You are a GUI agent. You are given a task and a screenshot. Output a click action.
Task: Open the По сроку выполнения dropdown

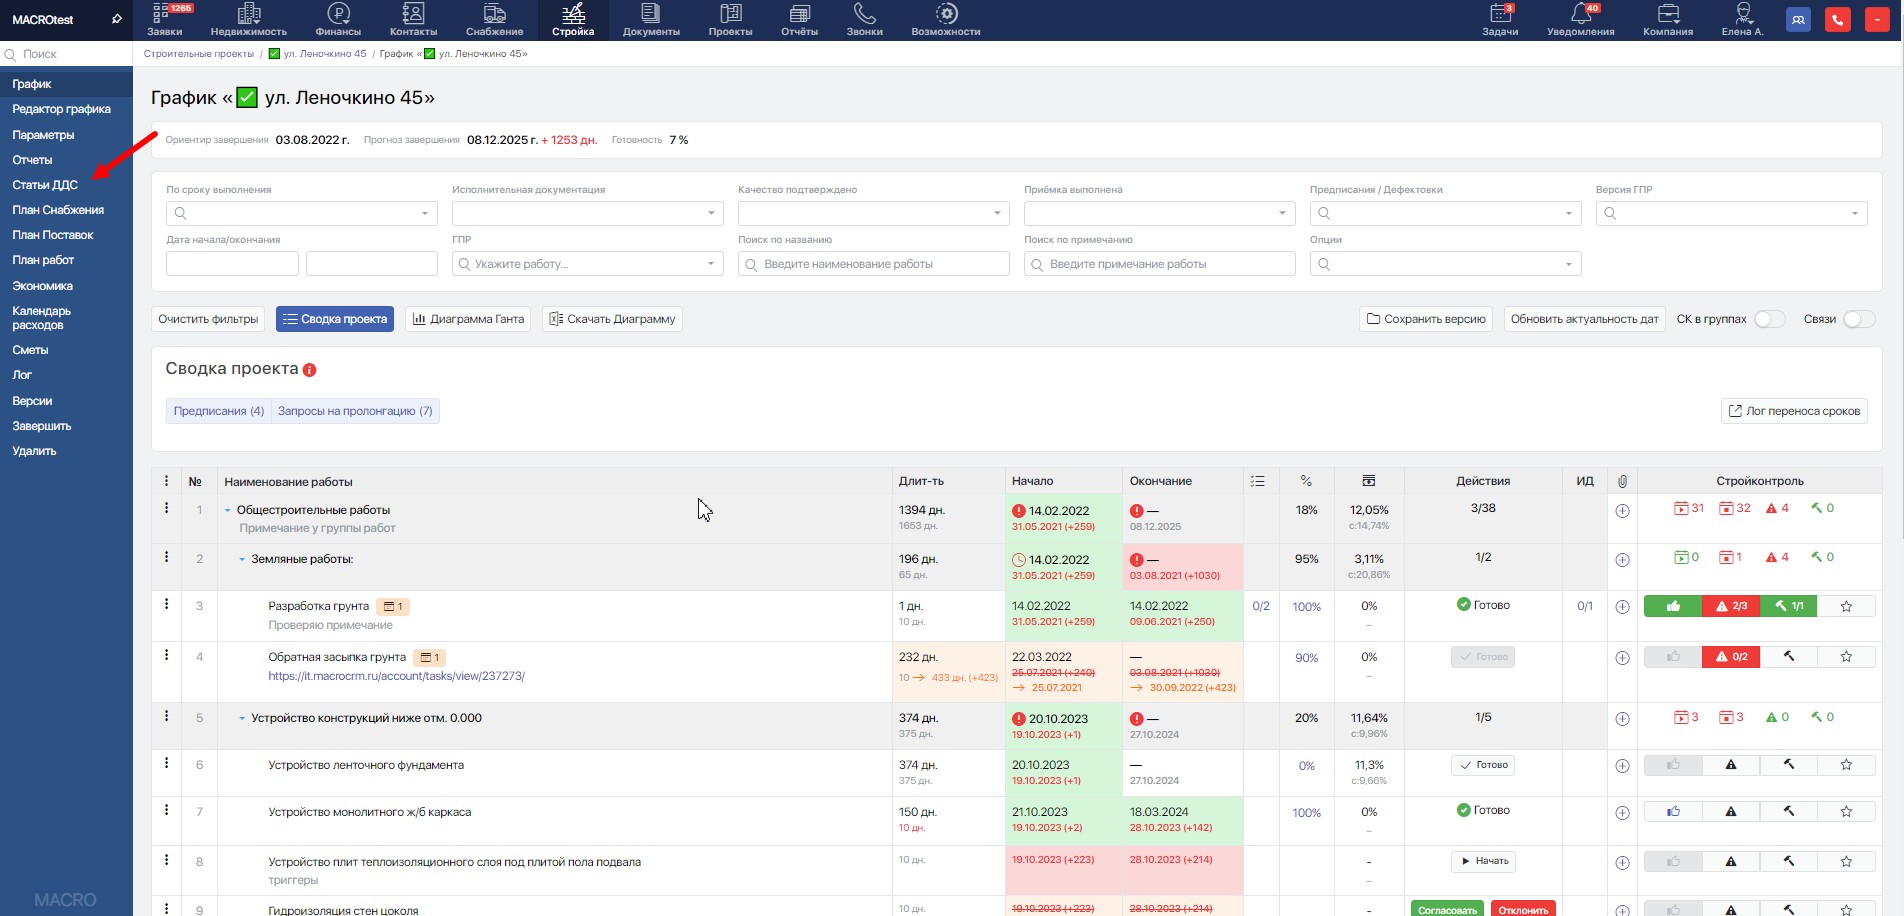pyautogui.click(x=301, y=213)
